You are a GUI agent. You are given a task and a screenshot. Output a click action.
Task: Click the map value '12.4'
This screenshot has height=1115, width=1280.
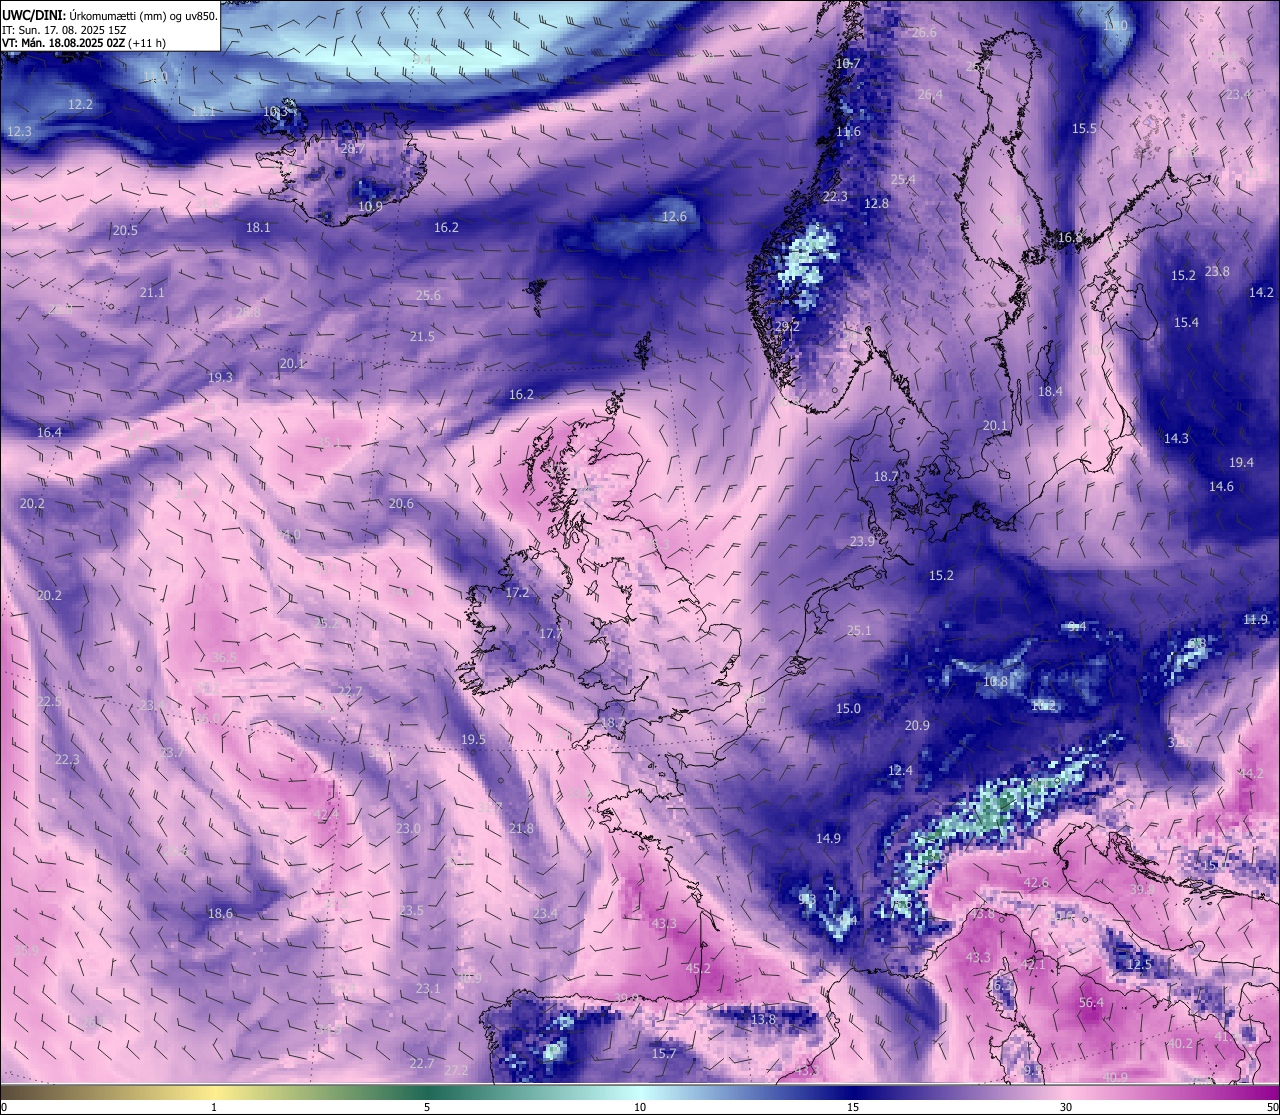click(x=900, y=771)
